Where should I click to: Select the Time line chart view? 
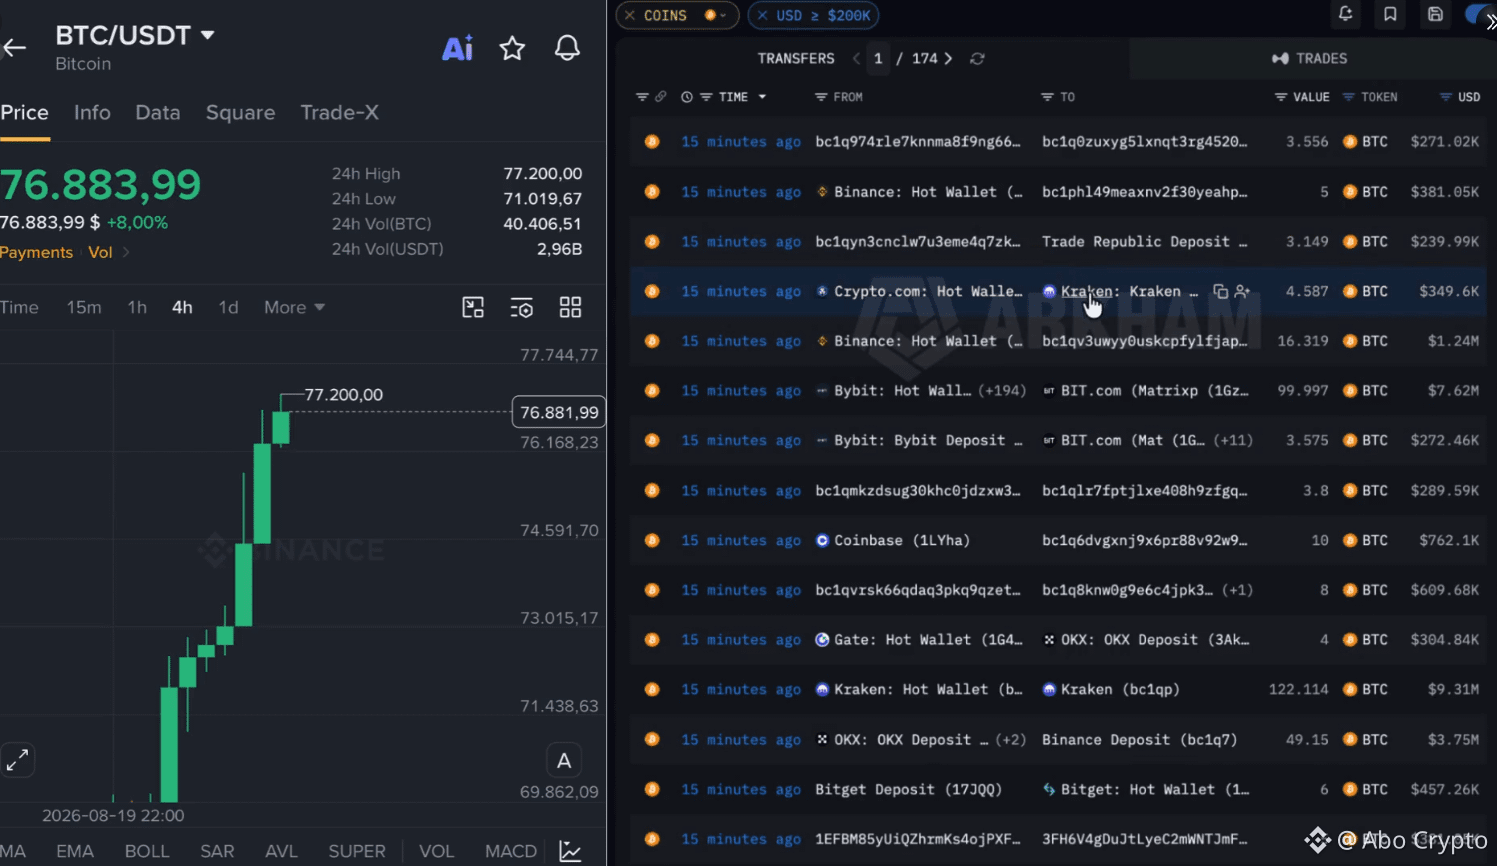tap(19, 307)
